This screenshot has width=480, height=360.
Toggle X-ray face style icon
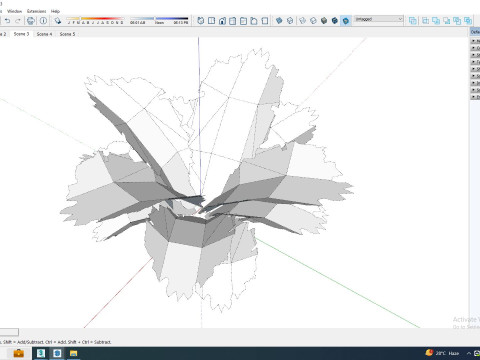[279, 21]
